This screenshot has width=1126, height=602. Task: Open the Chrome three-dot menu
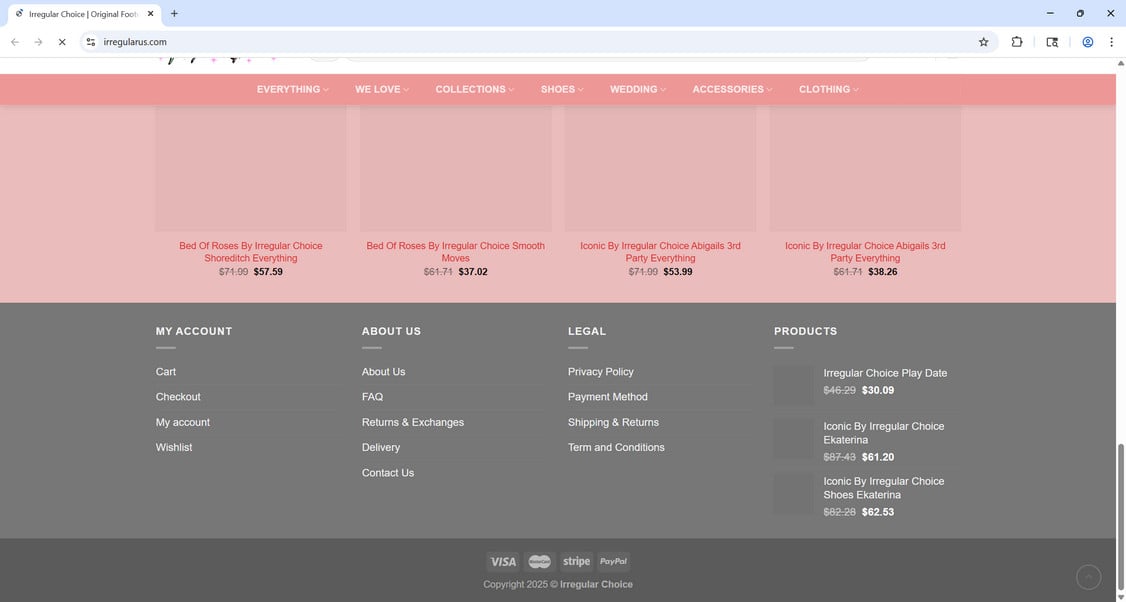[x=1111, y=42]
